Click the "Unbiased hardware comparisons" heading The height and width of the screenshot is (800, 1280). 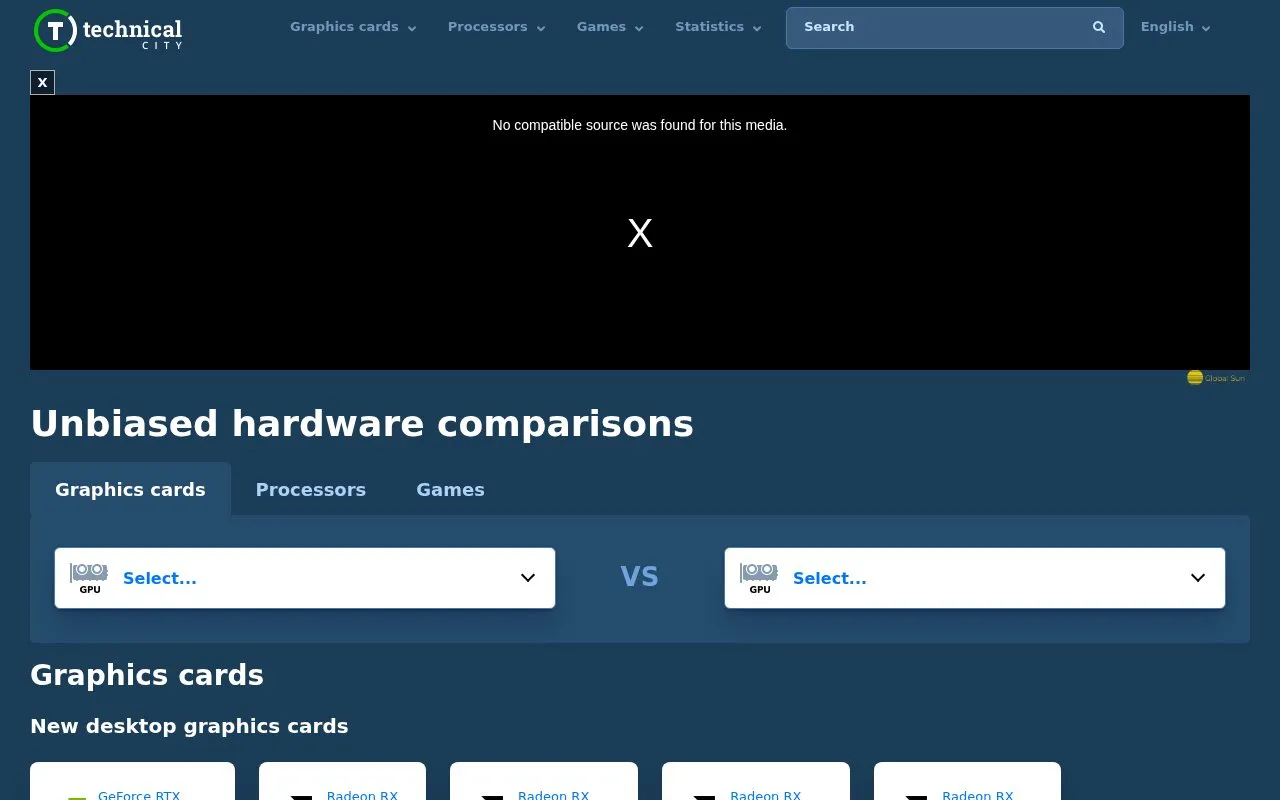click(362, 424)
